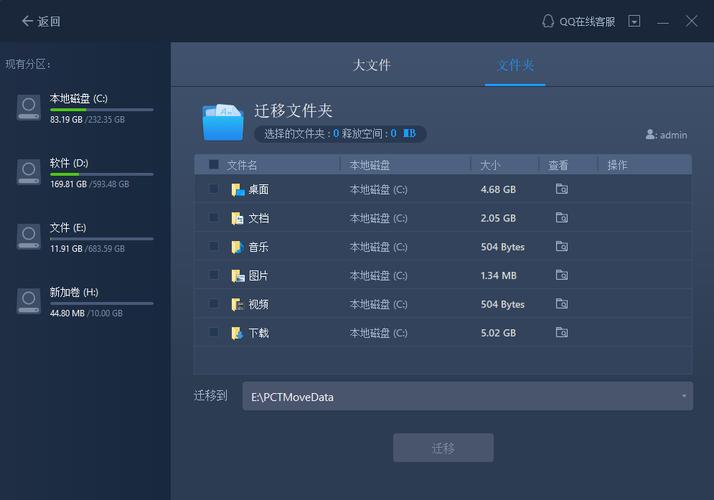The height and width of the screenshot is (500, 714).
Task: Click the E: drive disk icon
Action: (x=29, y=237)
